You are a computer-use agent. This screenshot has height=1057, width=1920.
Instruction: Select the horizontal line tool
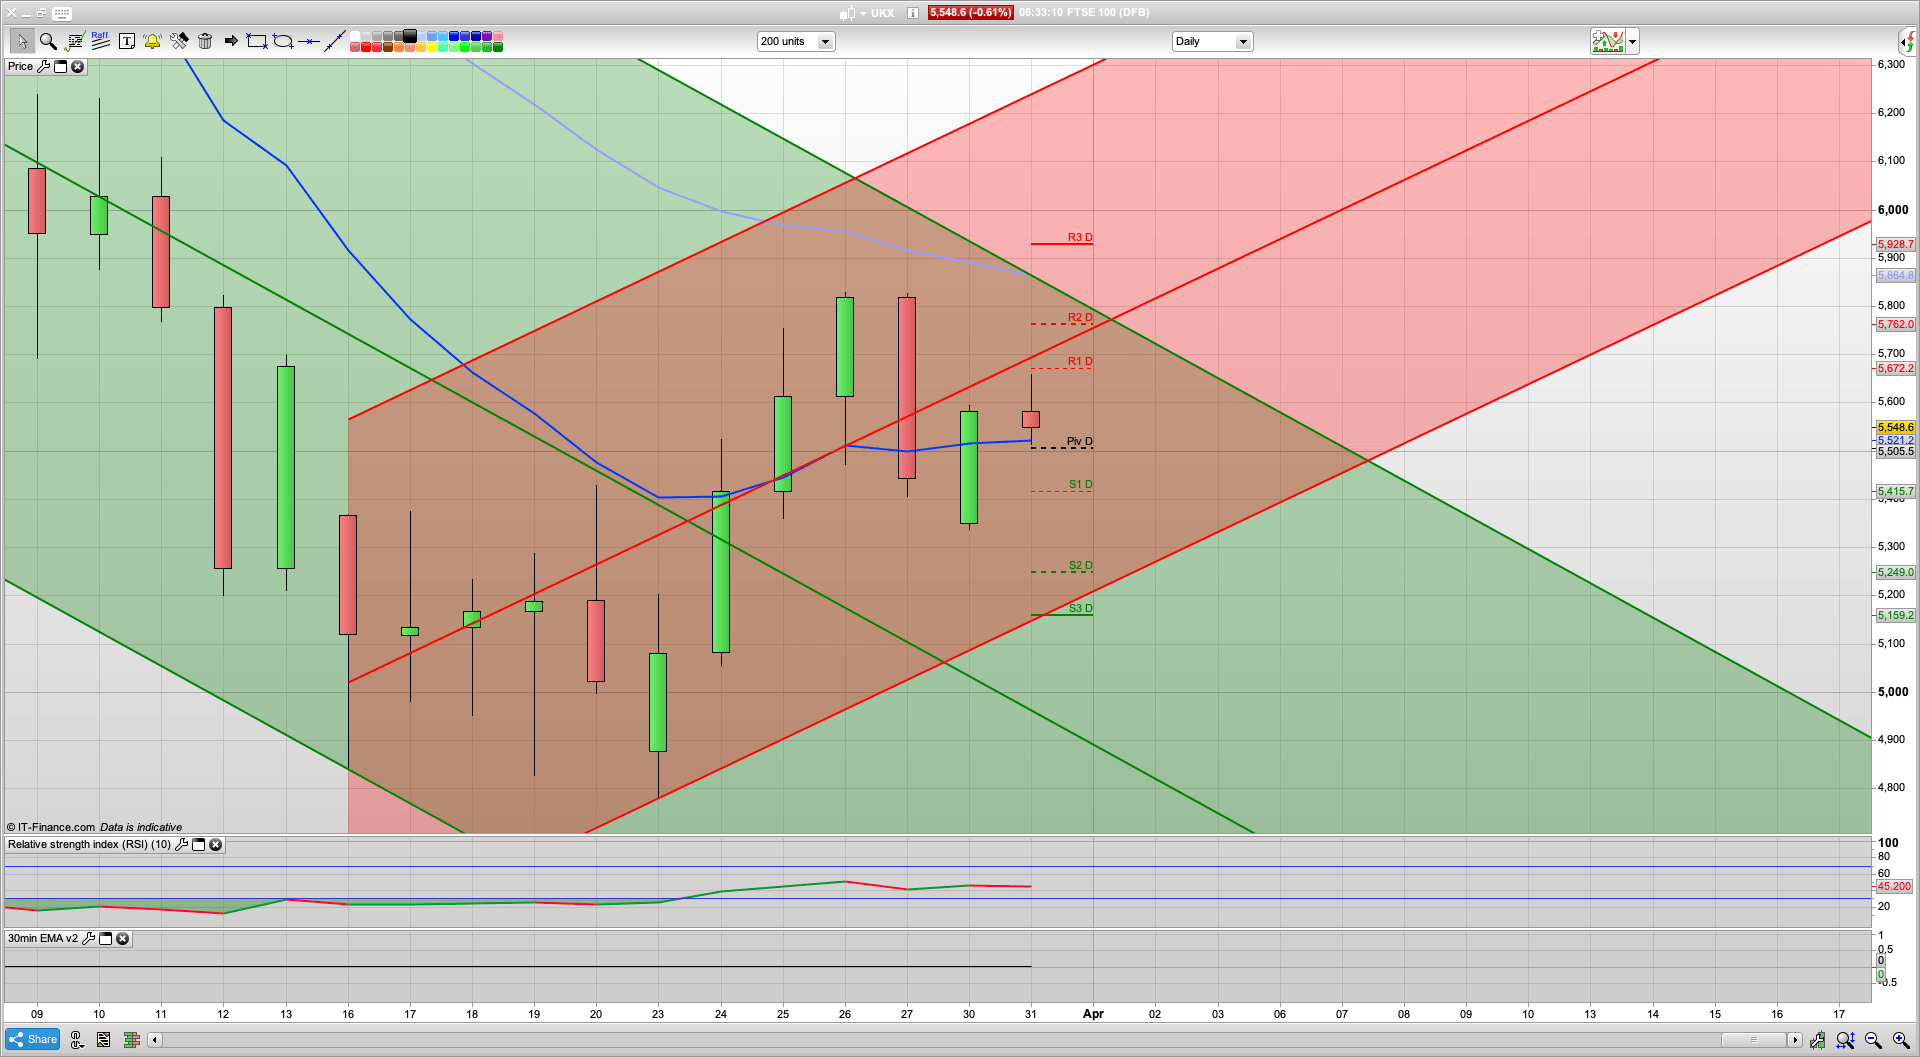click(x=309, y=41)
